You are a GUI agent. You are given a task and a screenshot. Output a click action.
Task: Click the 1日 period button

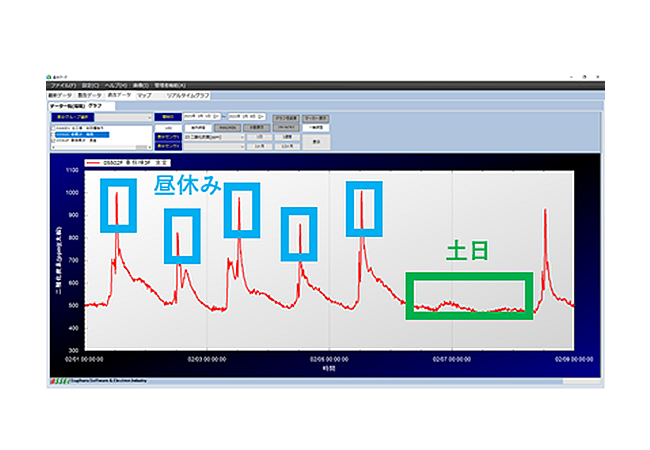click(257, 137)
